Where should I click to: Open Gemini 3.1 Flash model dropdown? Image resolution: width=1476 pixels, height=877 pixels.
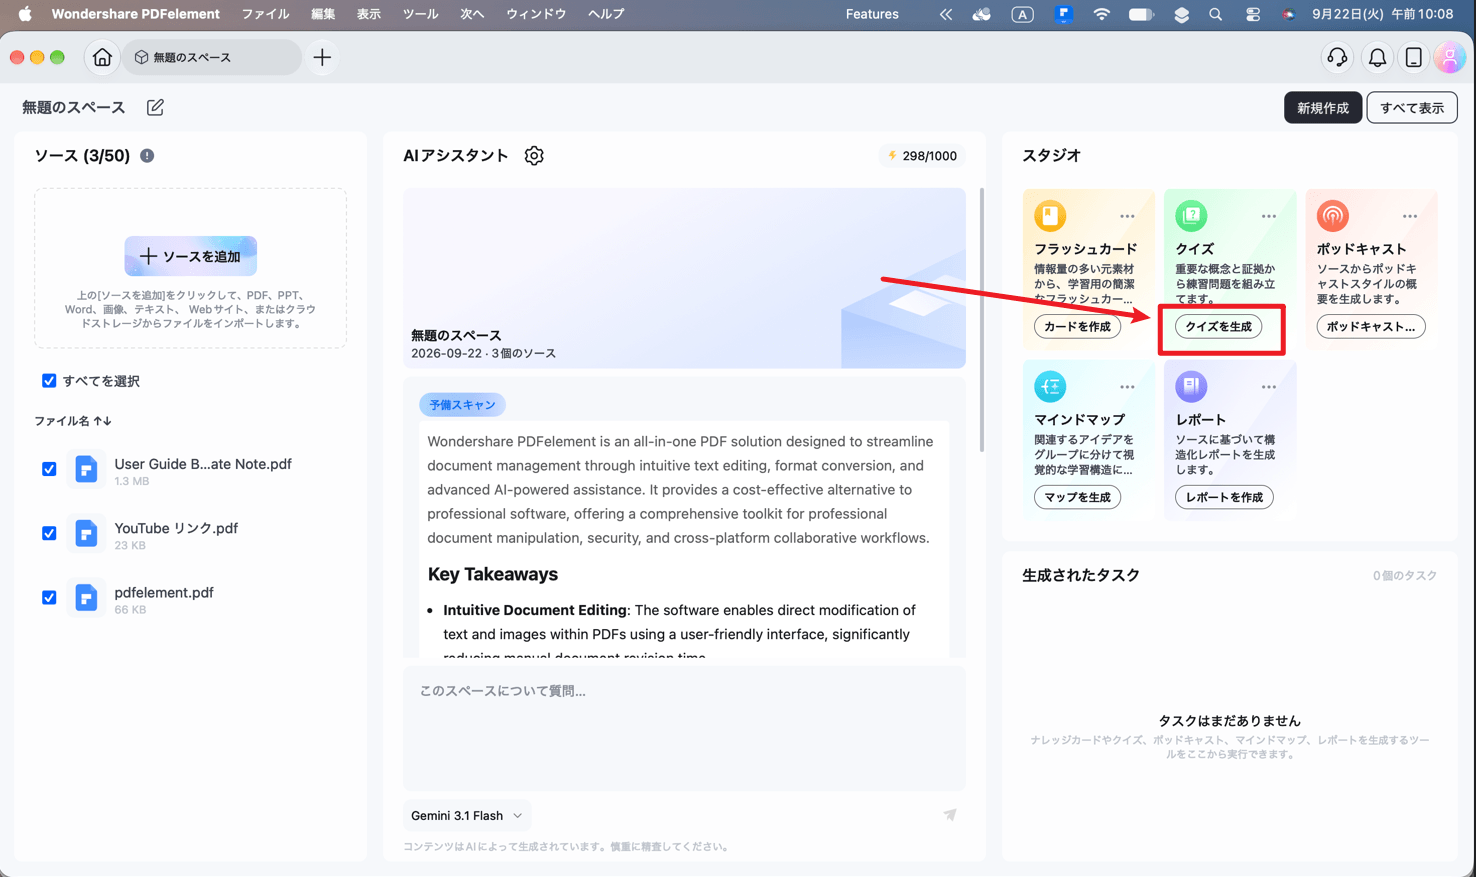(x=467, y=815)
